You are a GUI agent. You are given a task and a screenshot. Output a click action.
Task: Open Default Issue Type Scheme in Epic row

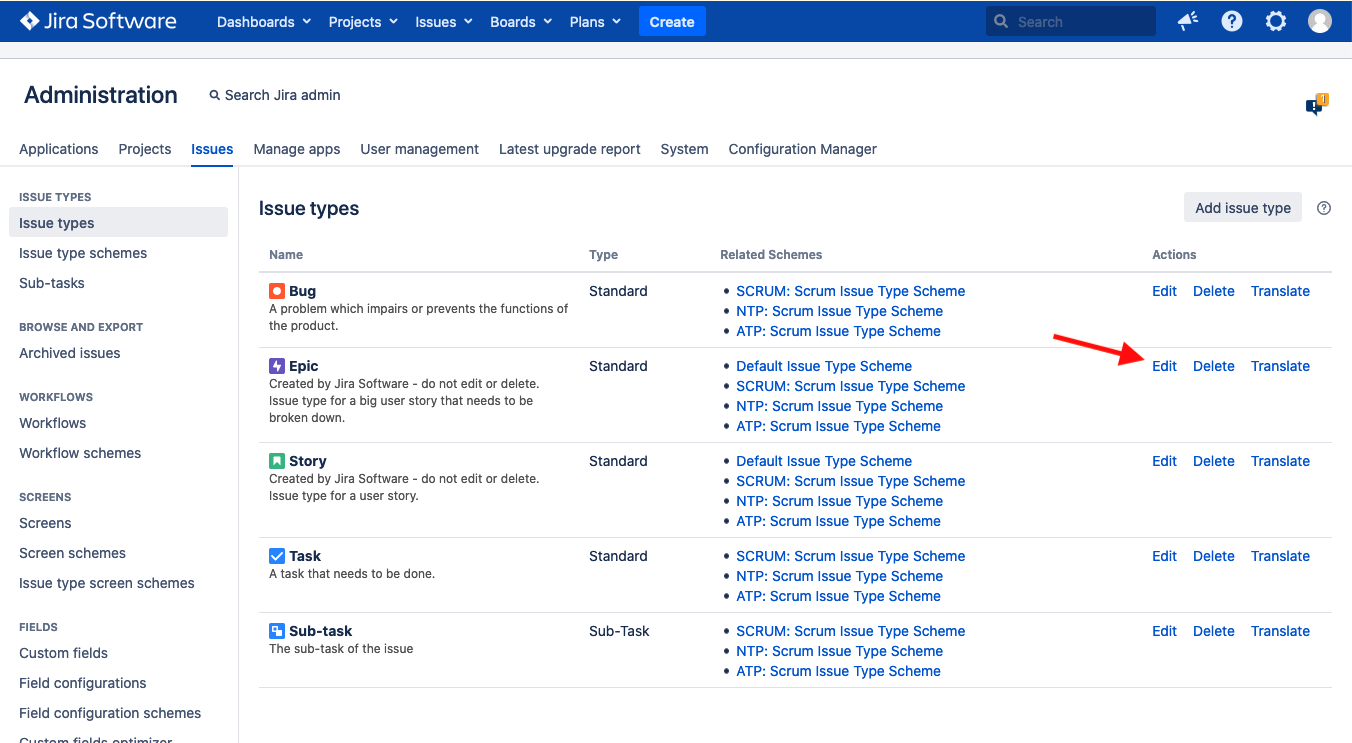(824, 366)
